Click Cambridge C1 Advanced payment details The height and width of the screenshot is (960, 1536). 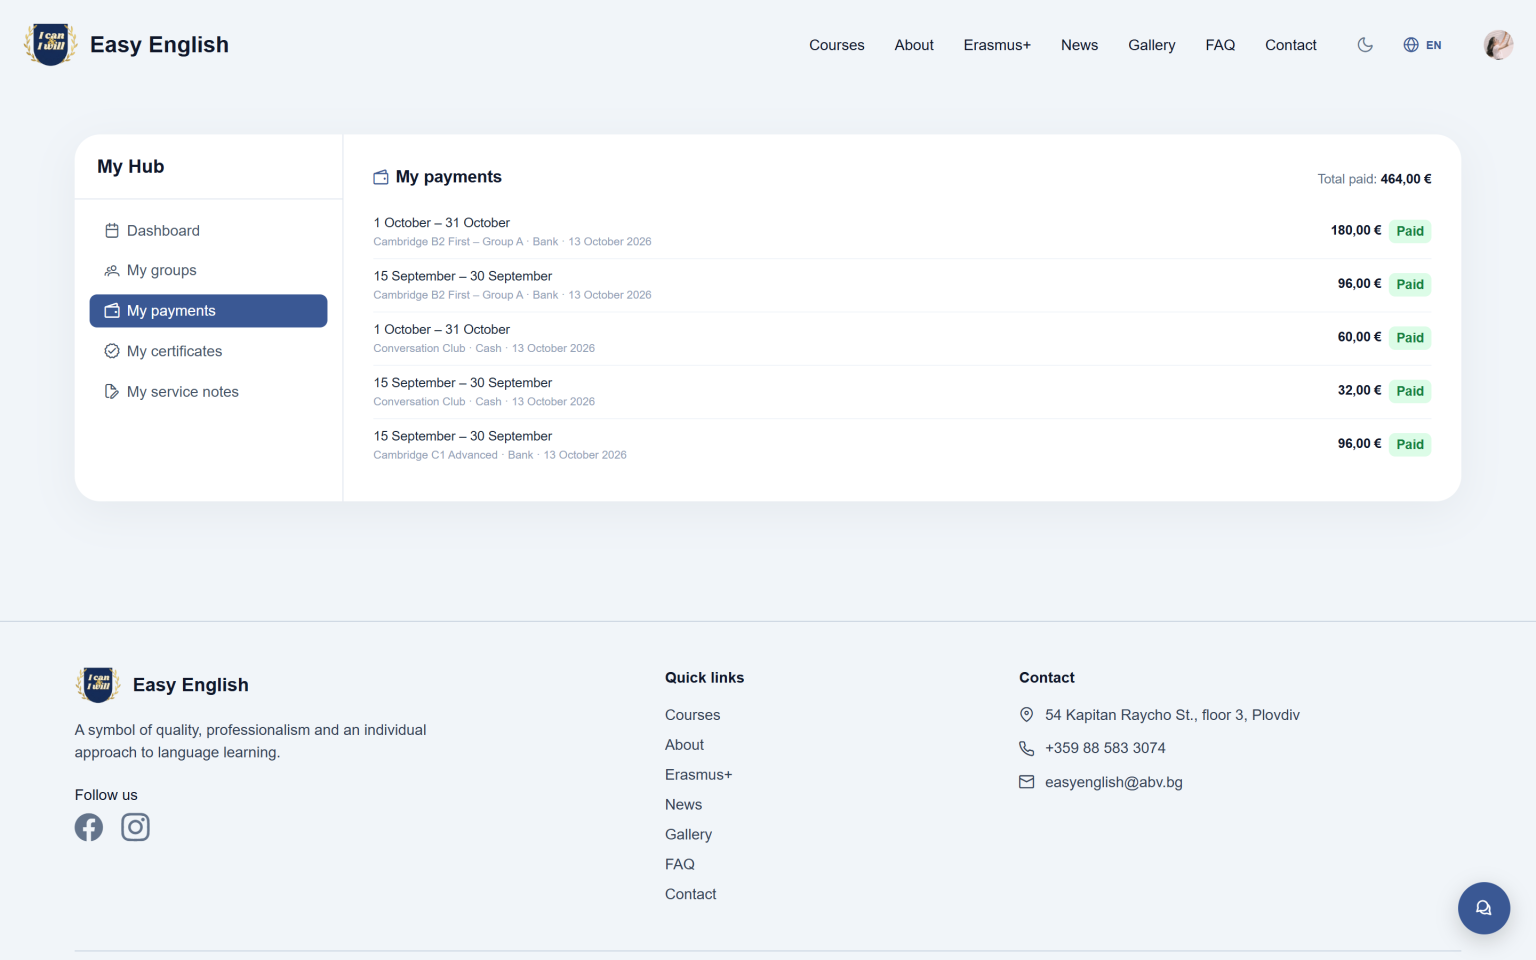pyautogui.click(x=500, y=455)
